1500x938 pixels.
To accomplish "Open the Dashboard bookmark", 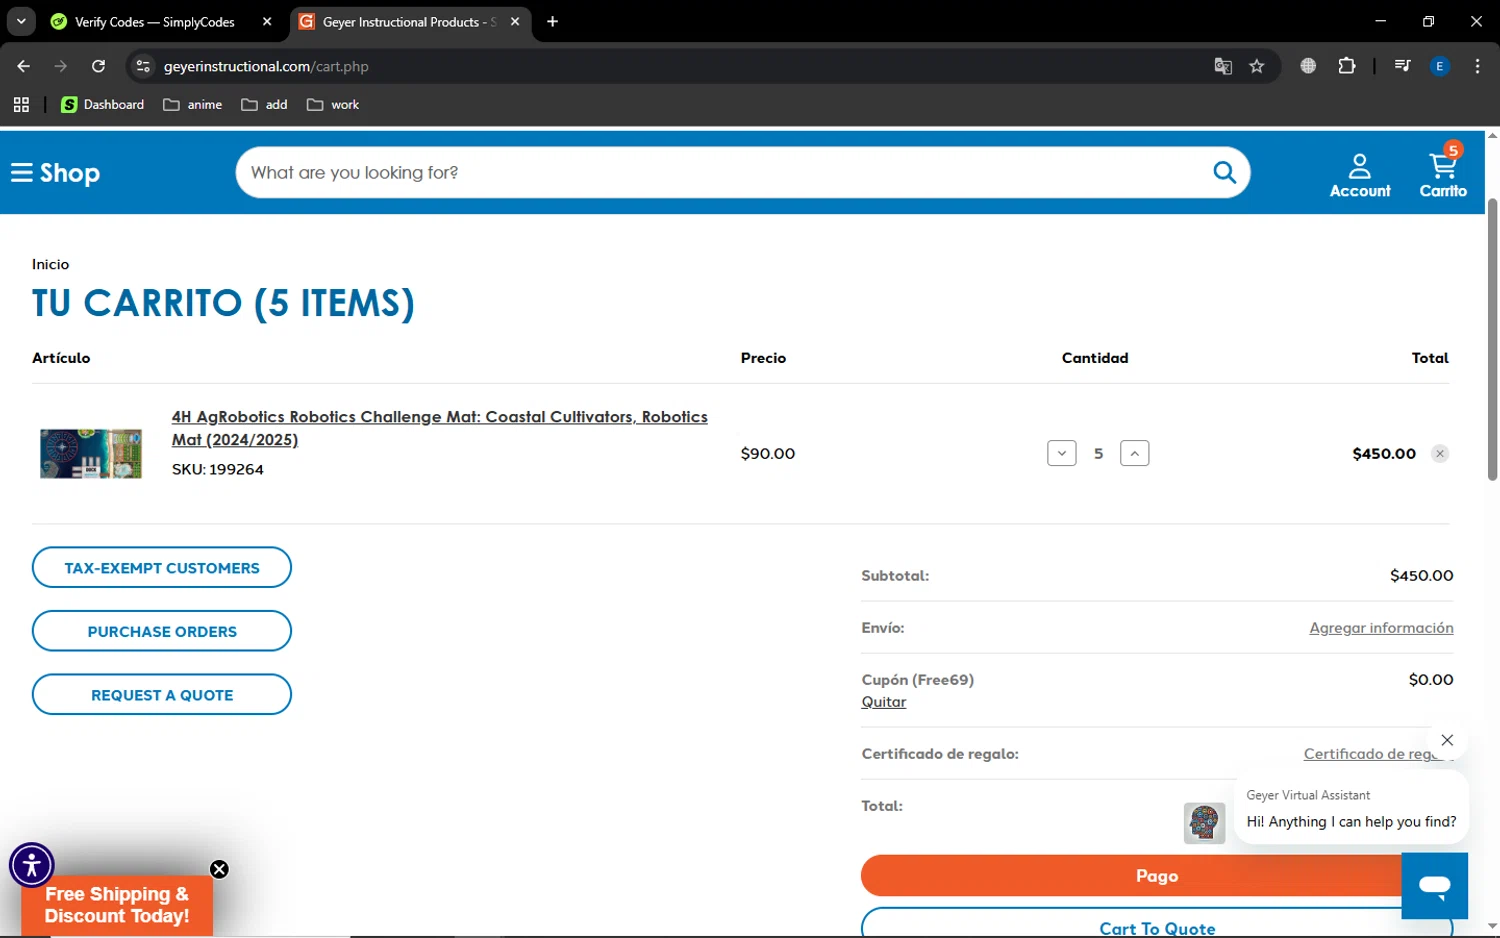I will pyautogui.click(x=102, y=104).
